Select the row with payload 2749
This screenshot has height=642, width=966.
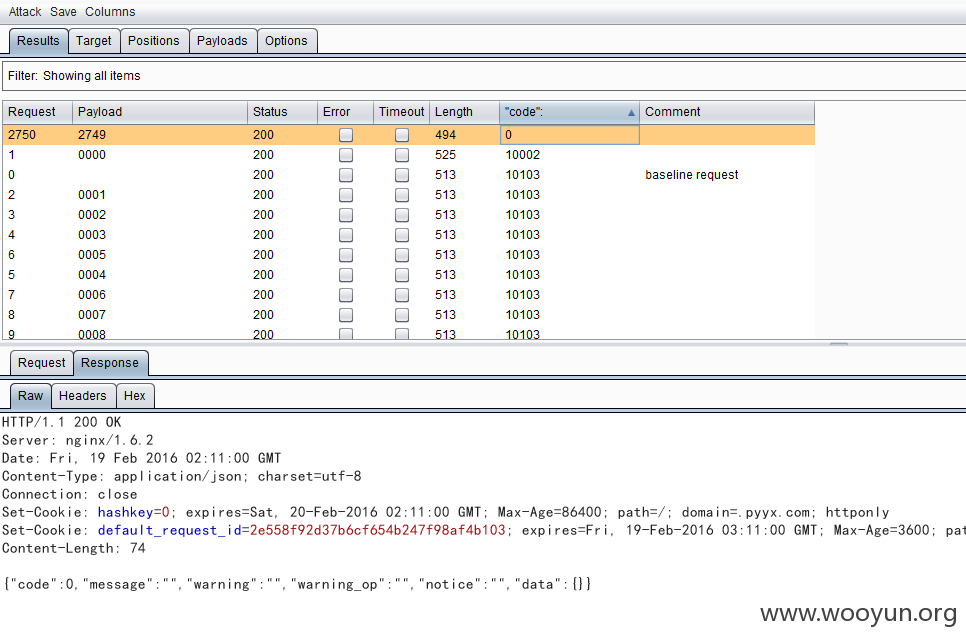[408, 135]
